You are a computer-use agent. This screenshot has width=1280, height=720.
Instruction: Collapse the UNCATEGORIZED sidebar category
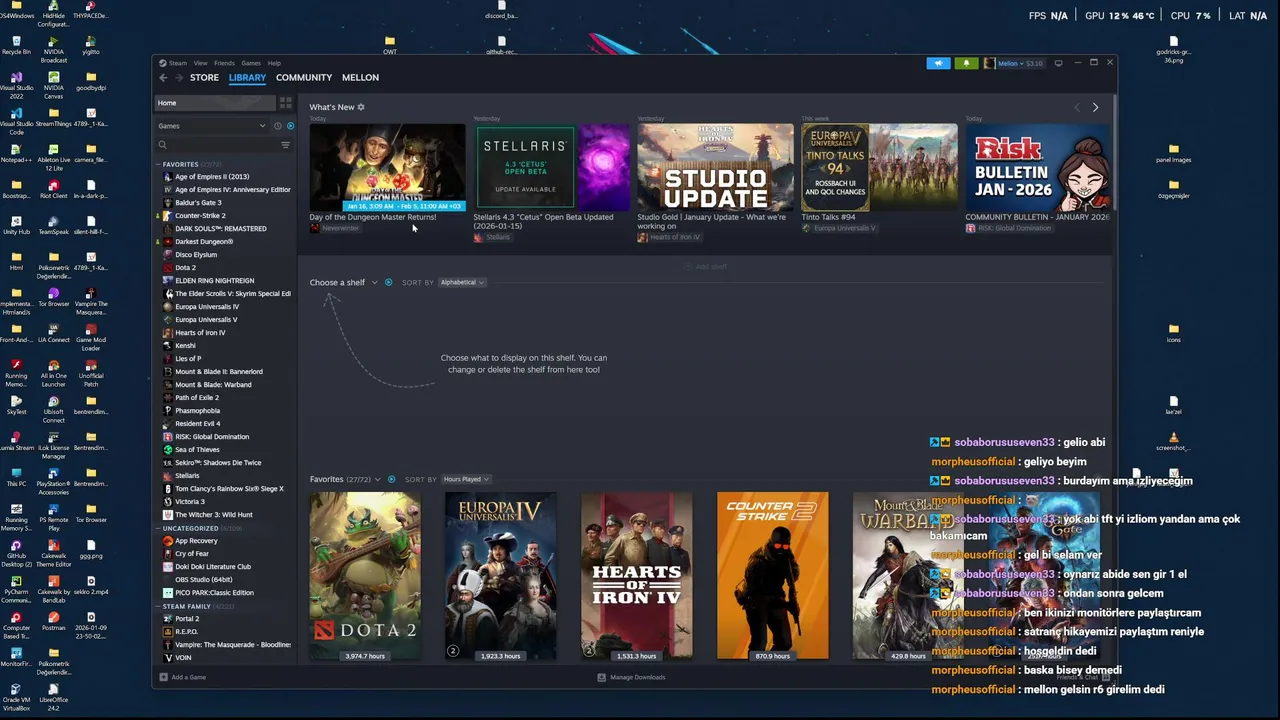pyautogui.click(x=158, y=528)
